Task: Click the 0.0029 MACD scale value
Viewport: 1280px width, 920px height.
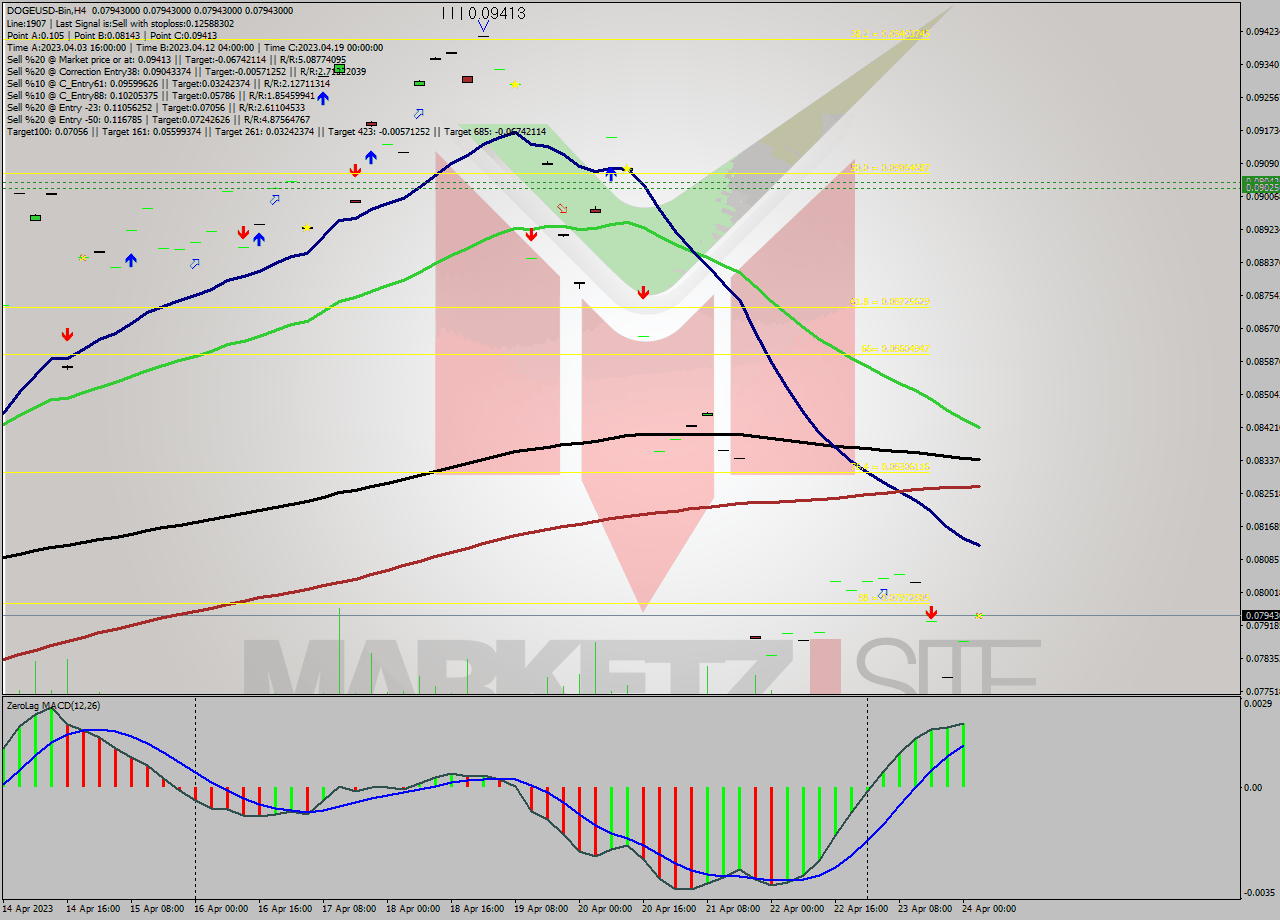Action: [1259, 705]
